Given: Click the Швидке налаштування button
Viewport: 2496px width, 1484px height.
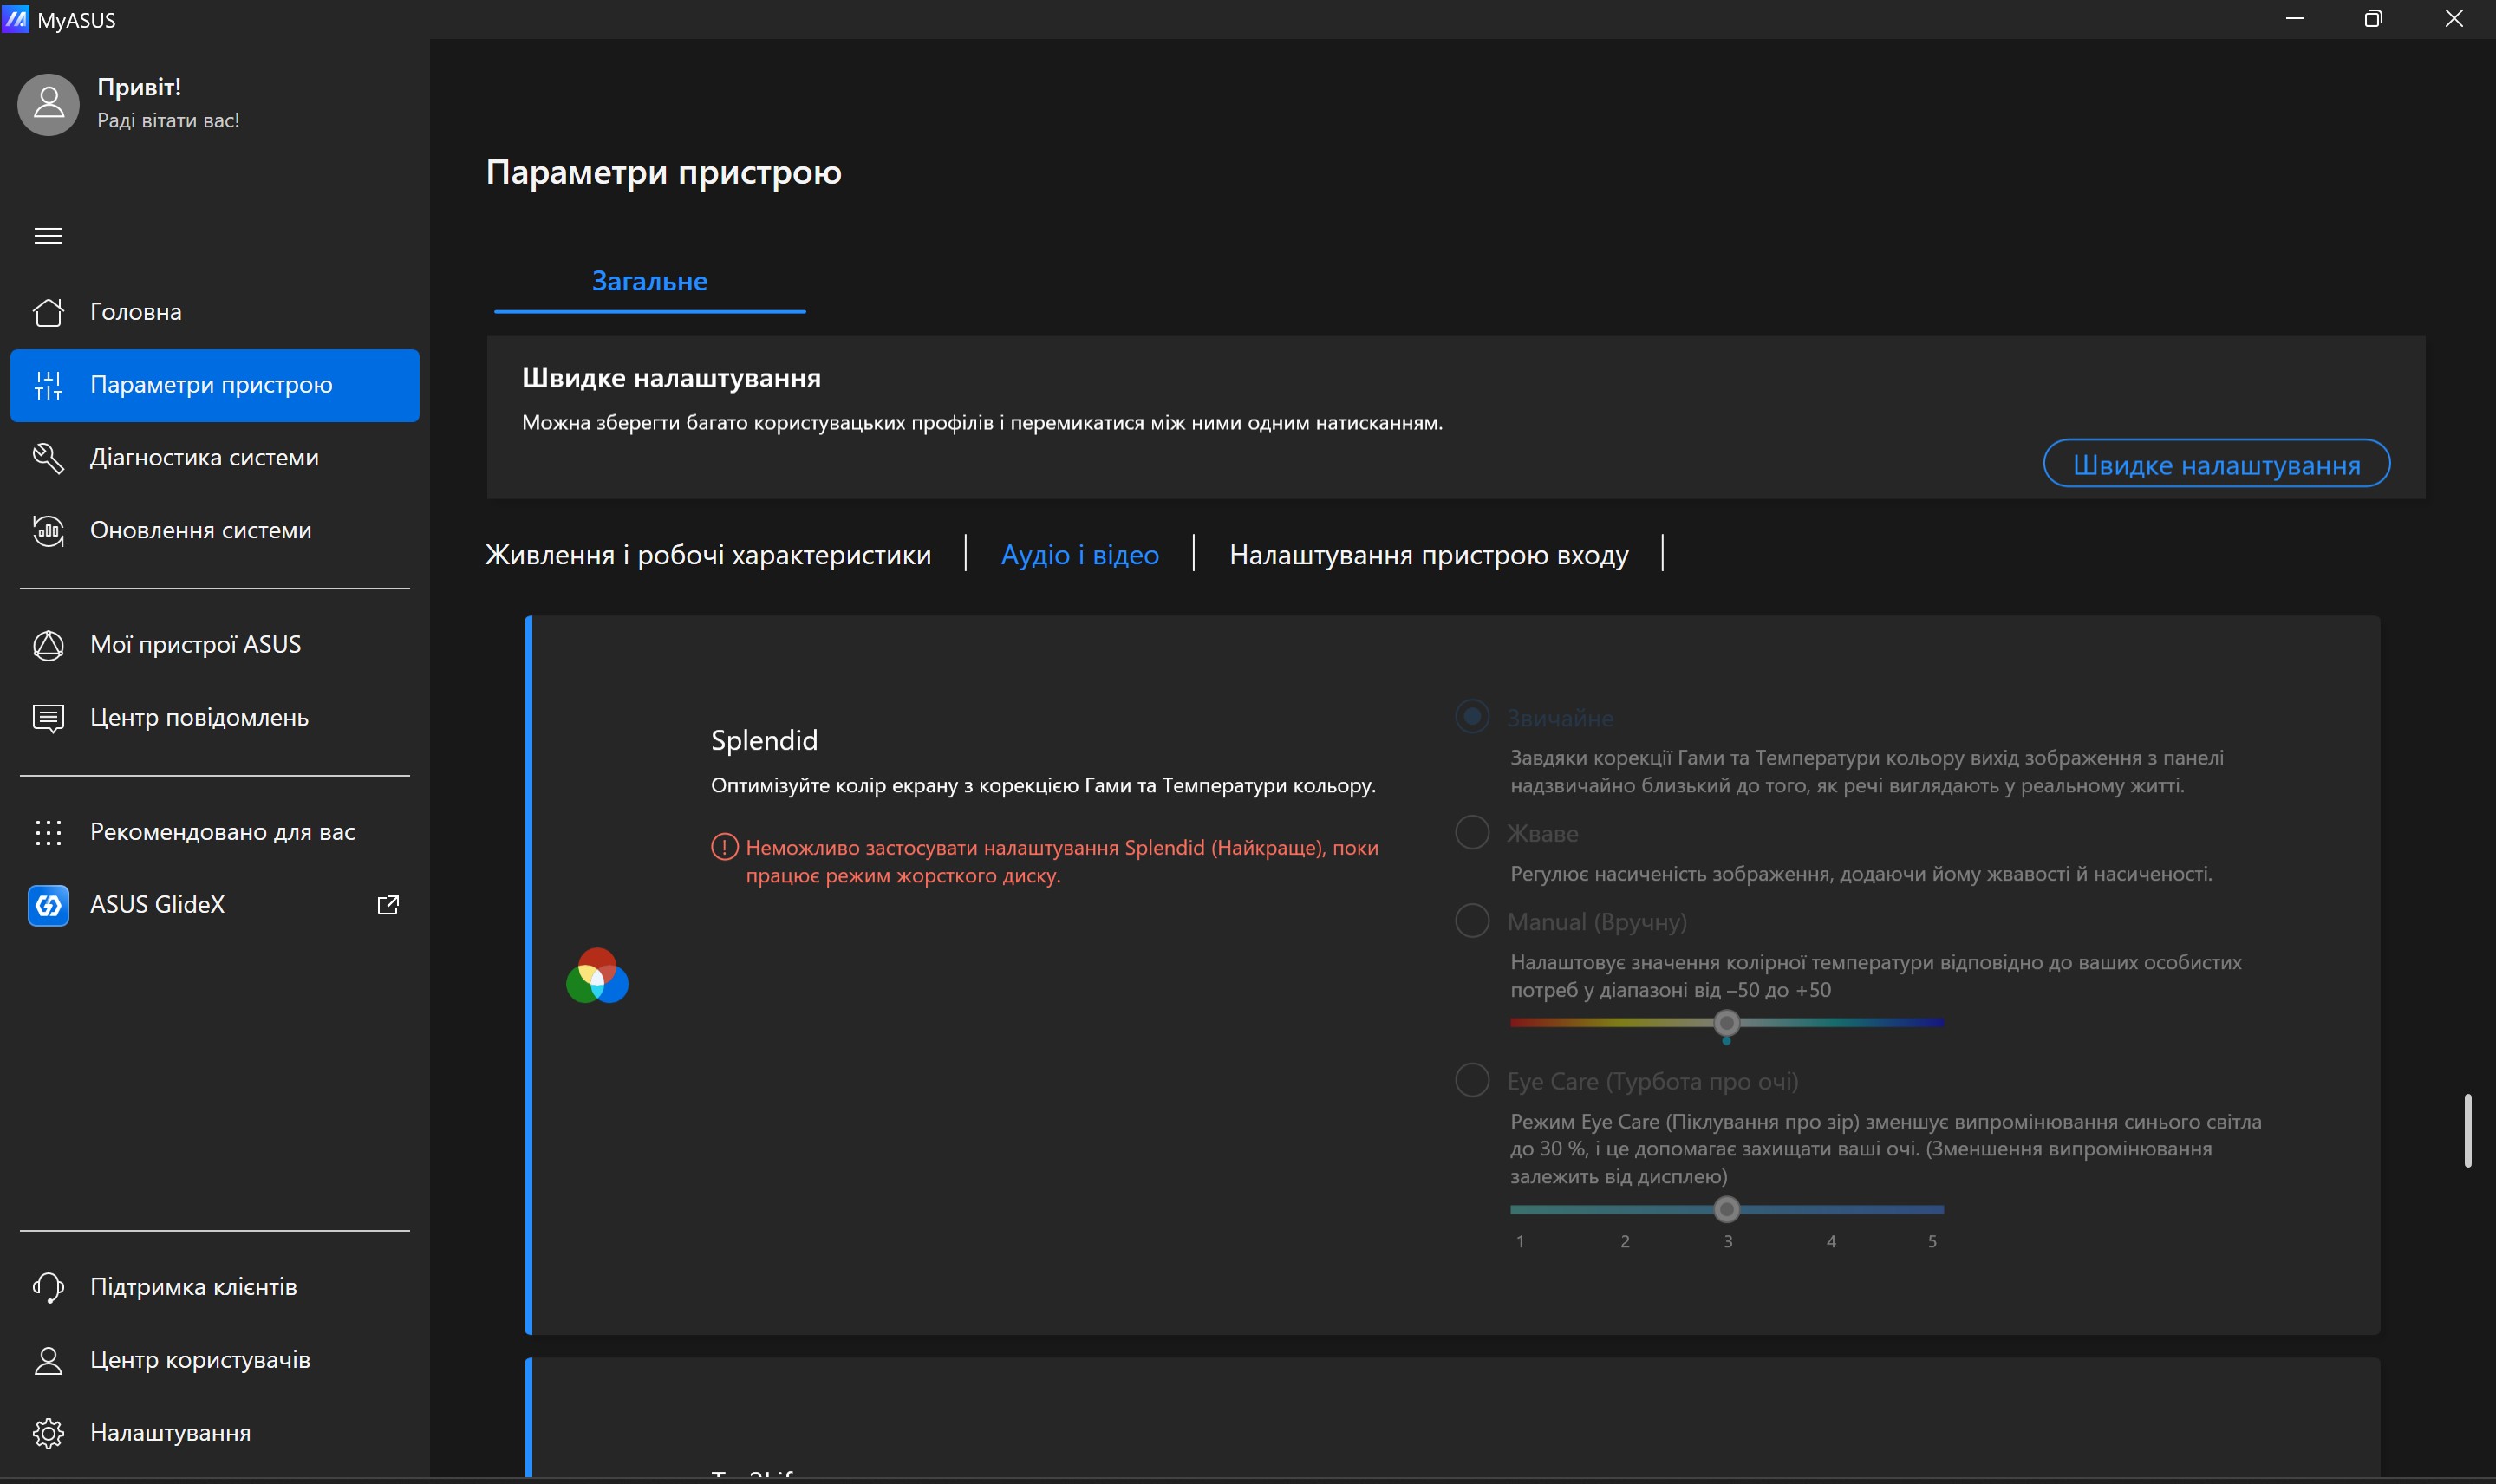Looking at the screenshot, I should point(2216,464).
